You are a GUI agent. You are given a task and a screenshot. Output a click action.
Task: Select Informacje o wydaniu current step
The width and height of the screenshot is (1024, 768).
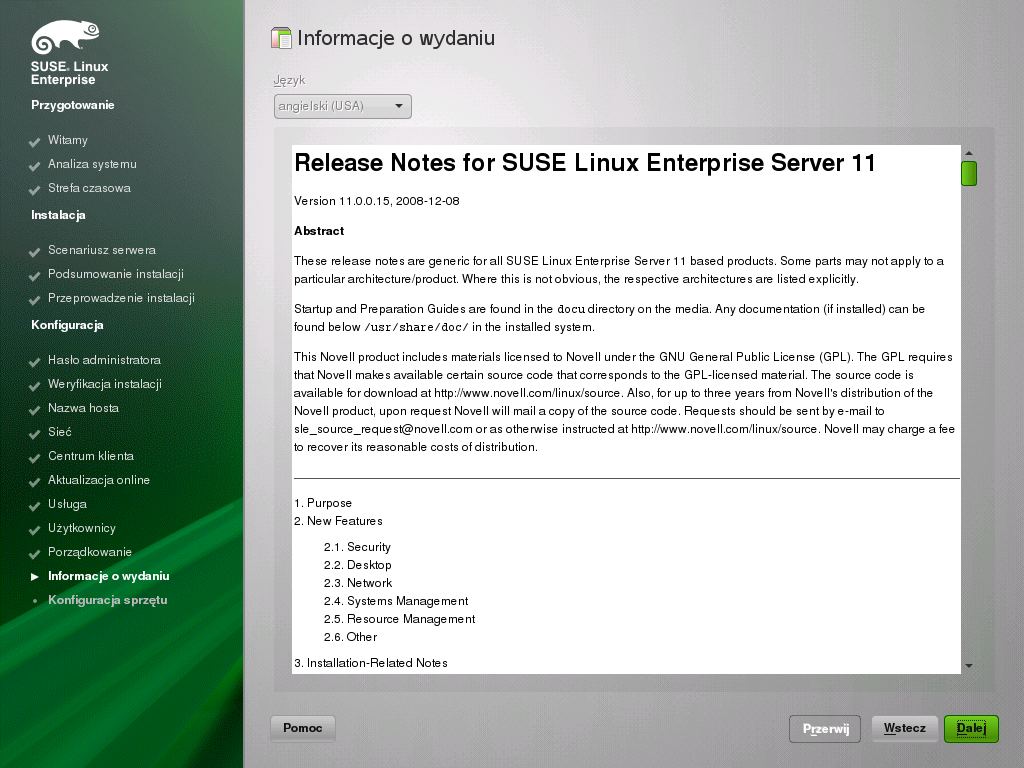pyautogui.click(x=108, y=576)
